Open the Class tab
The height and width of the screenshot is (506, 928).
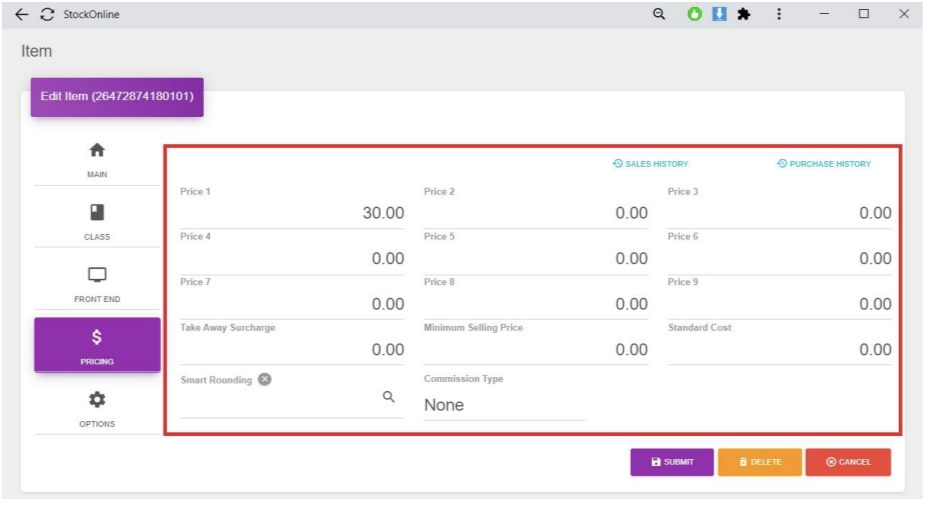click(x=97, y=221)
